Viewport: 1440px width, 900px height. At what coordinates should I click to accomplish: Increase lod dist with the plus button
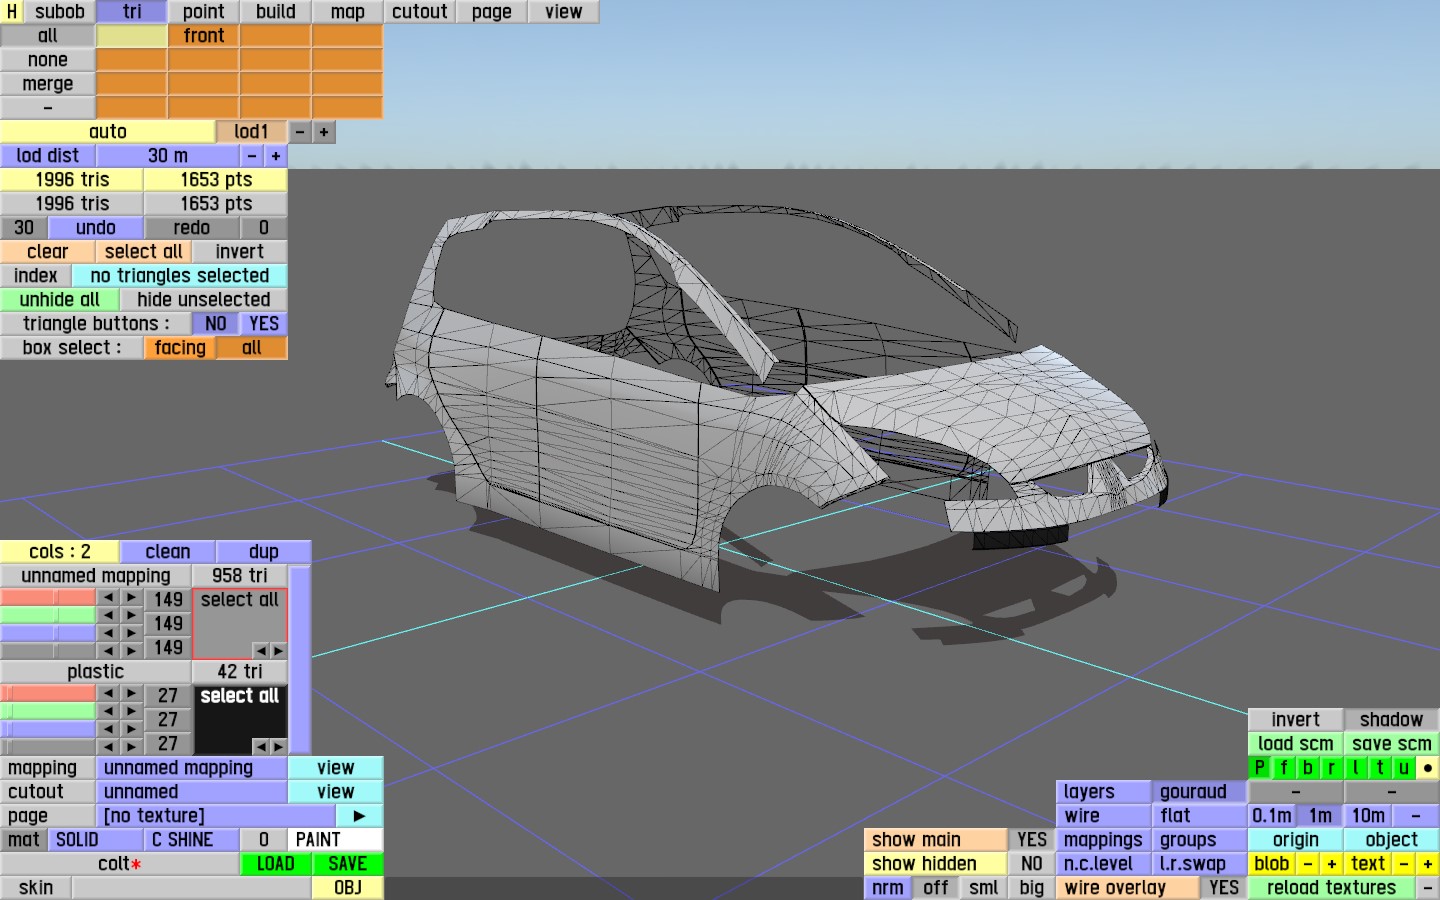pyautogui.click(x=276, y=156)
